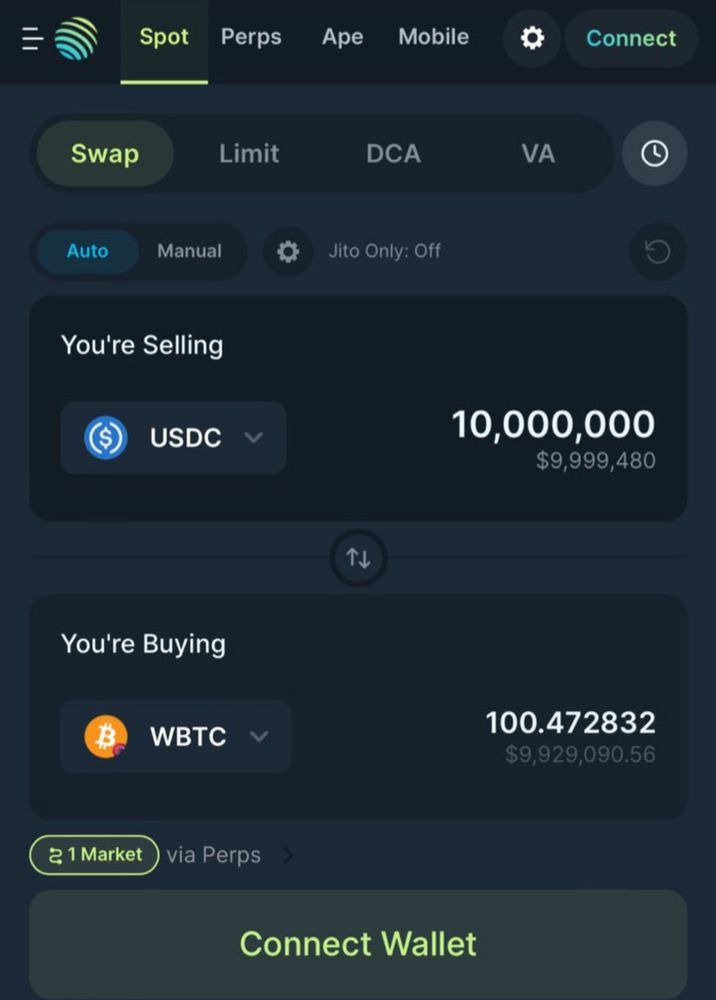
Task: Open the hamburger menu icon
Action: tap(33, 38)
